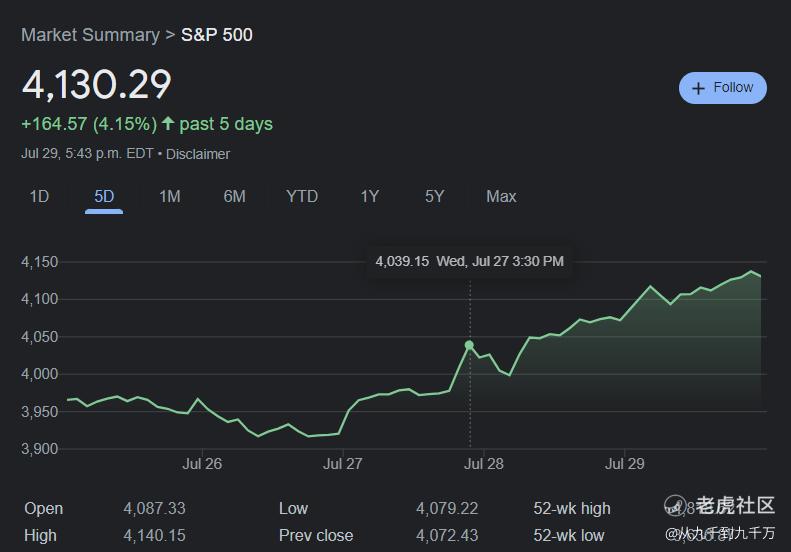Click the Prev close value 4,072.43

pyautogui.click(x=447, y=535)
